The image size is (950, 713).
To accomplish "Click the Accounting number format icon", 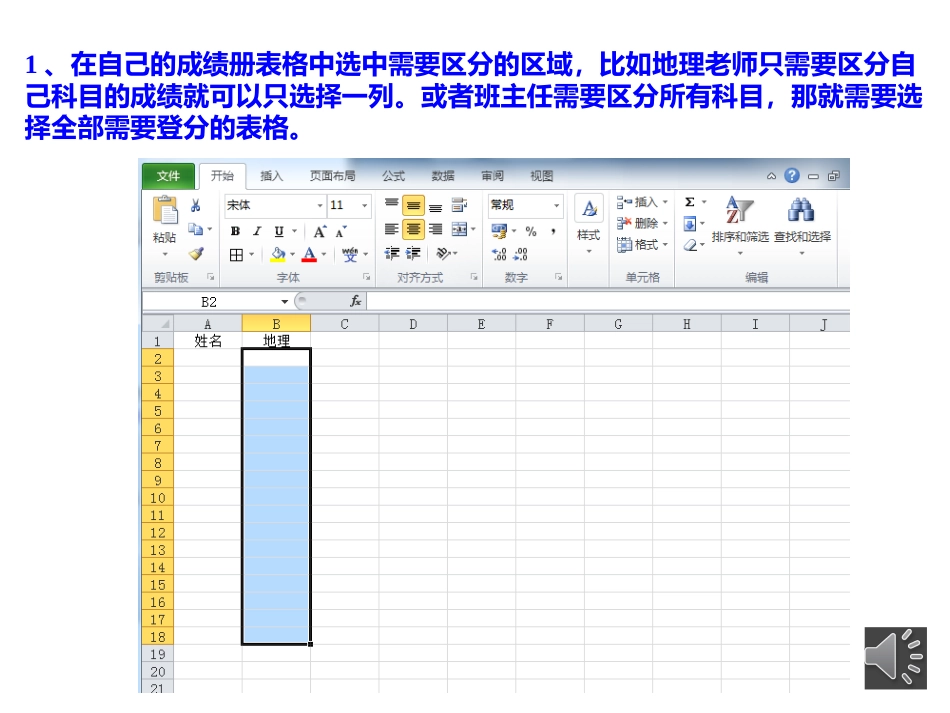I will pyautogui.click(x=499, y=231).
